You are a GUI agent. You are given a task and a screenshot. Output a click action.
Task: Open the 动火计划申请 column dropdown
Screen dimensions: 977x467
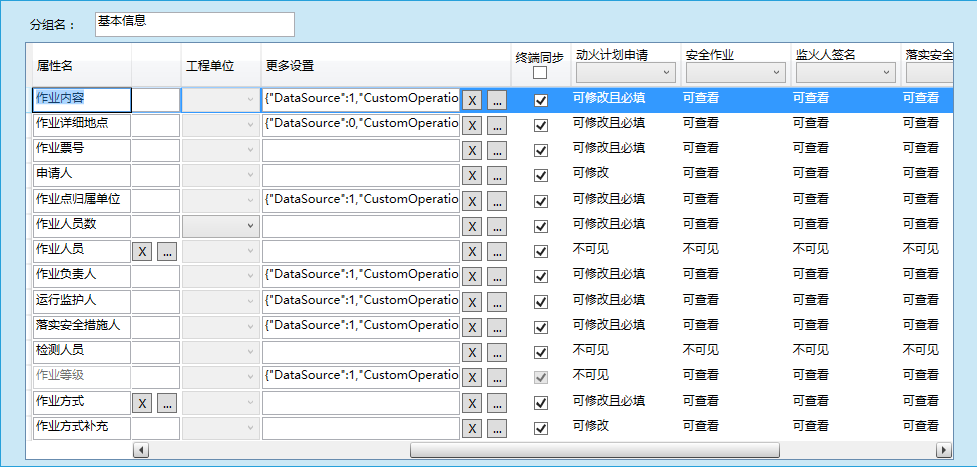tap(626, 72)
